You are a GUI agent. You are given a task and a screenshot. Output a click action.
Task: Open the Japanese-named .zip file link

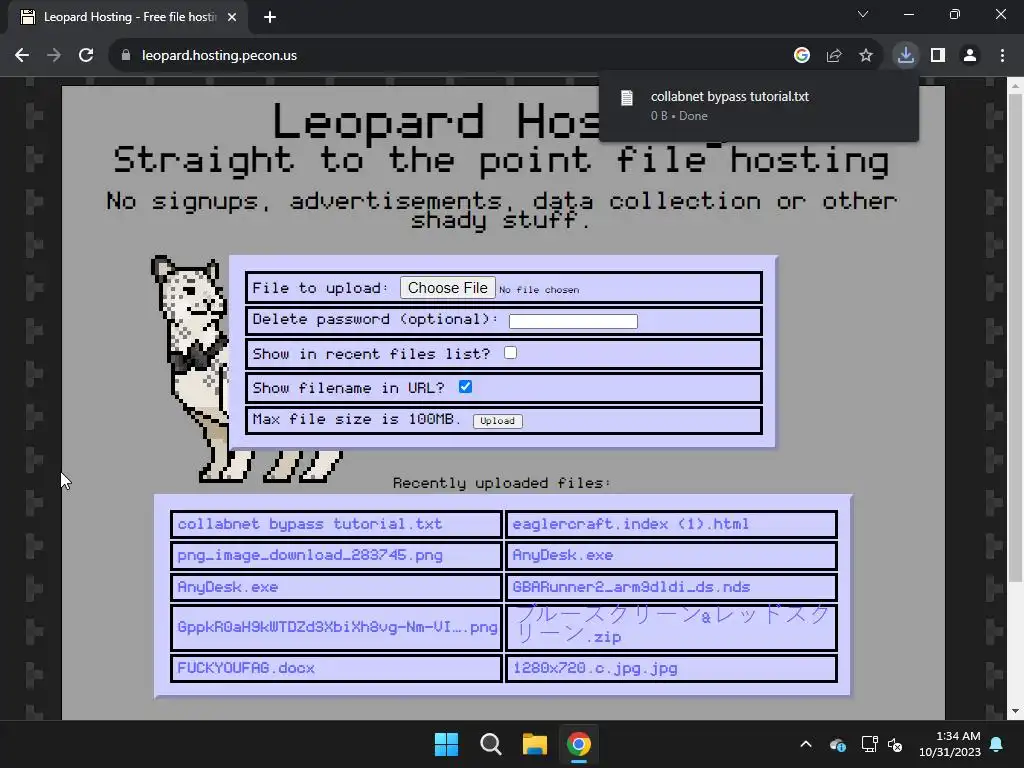(671, 625)
